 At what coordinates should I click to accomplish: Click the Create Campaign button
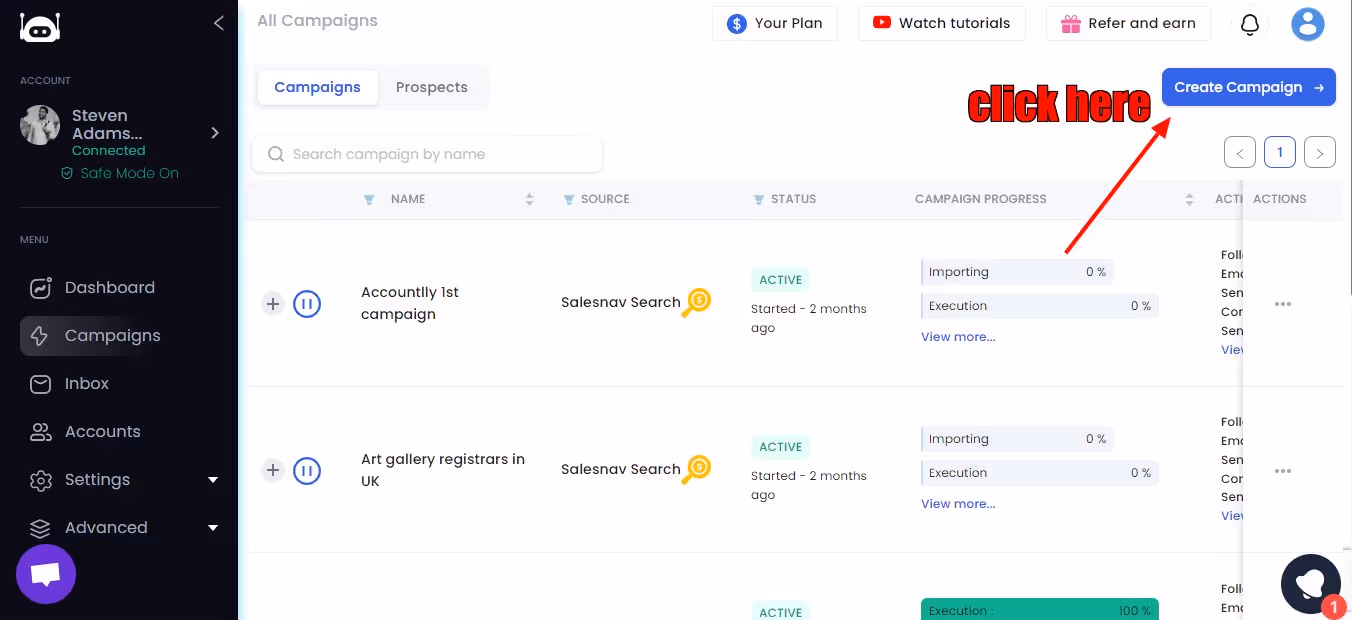point(1248,87)
